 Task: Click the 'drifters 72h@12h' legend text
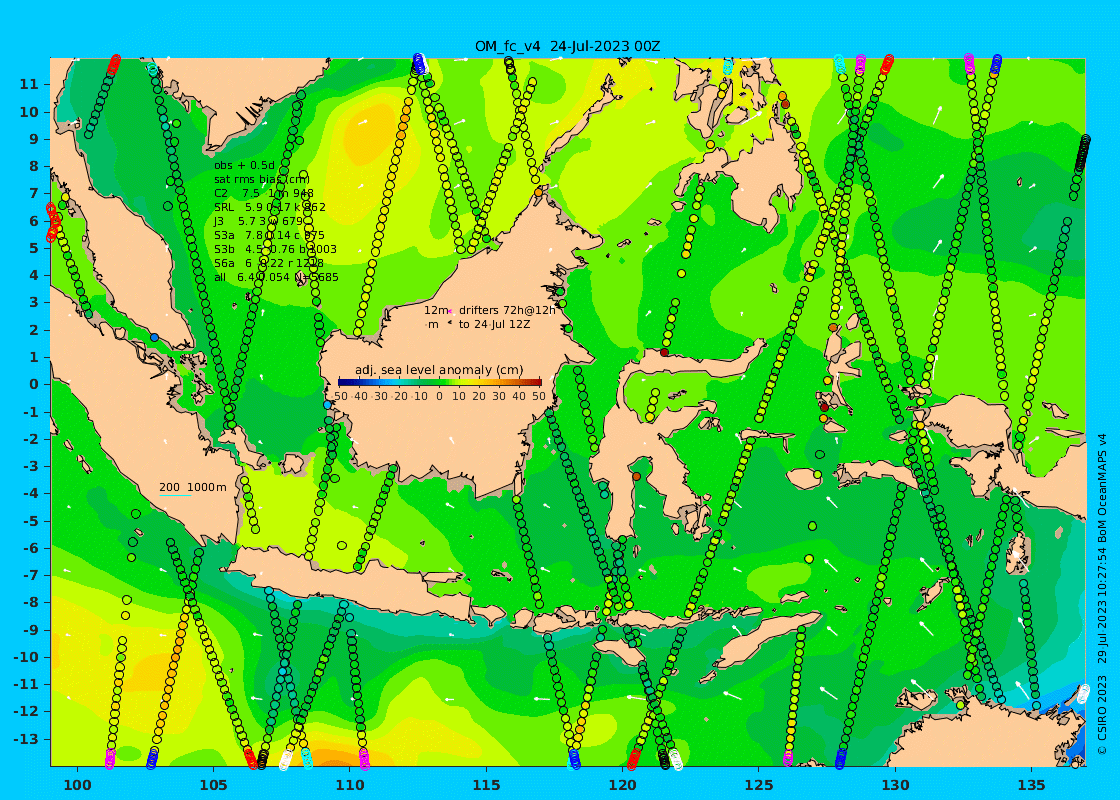click(x=507, y=311)
